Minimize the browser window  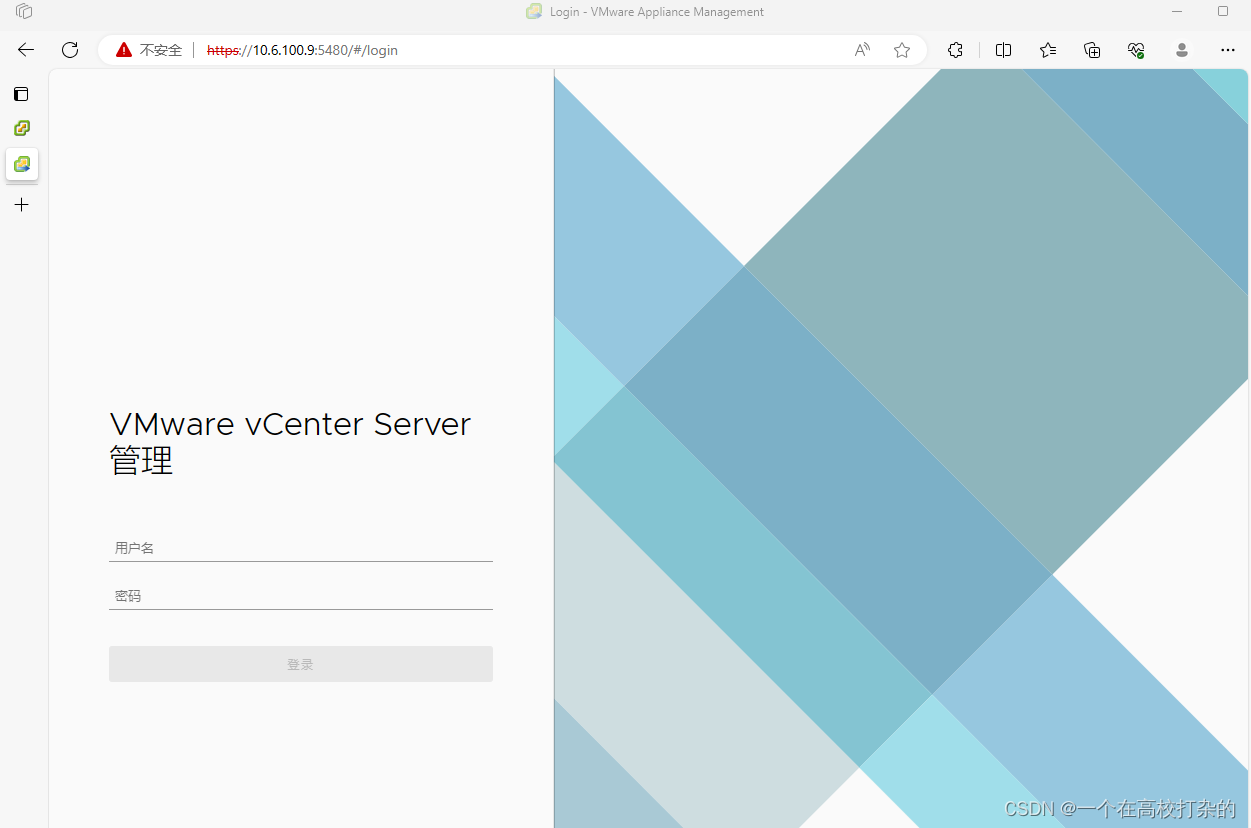pyautogui.click(x=1178, y=12)
